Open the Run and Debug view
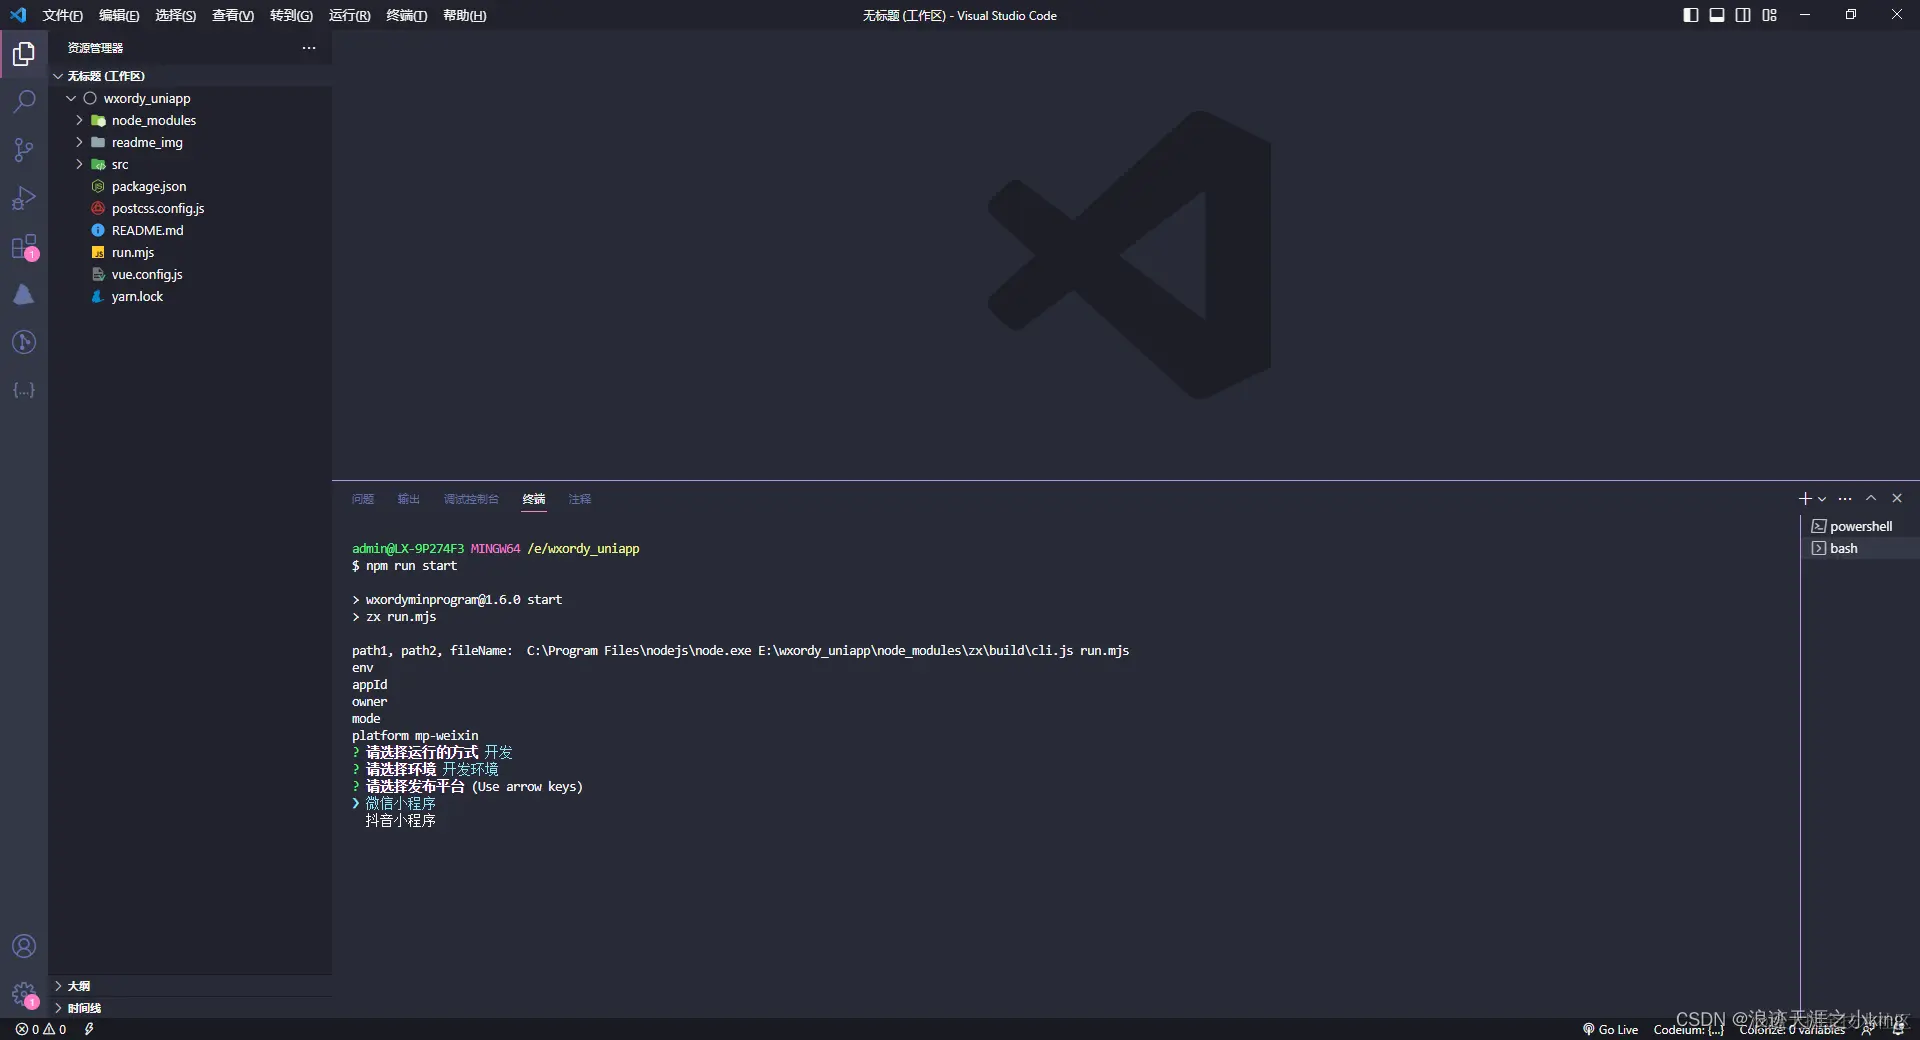The height and width of the screenshot is (1040, 1920). pyautogui.click(x=24, y=198)
